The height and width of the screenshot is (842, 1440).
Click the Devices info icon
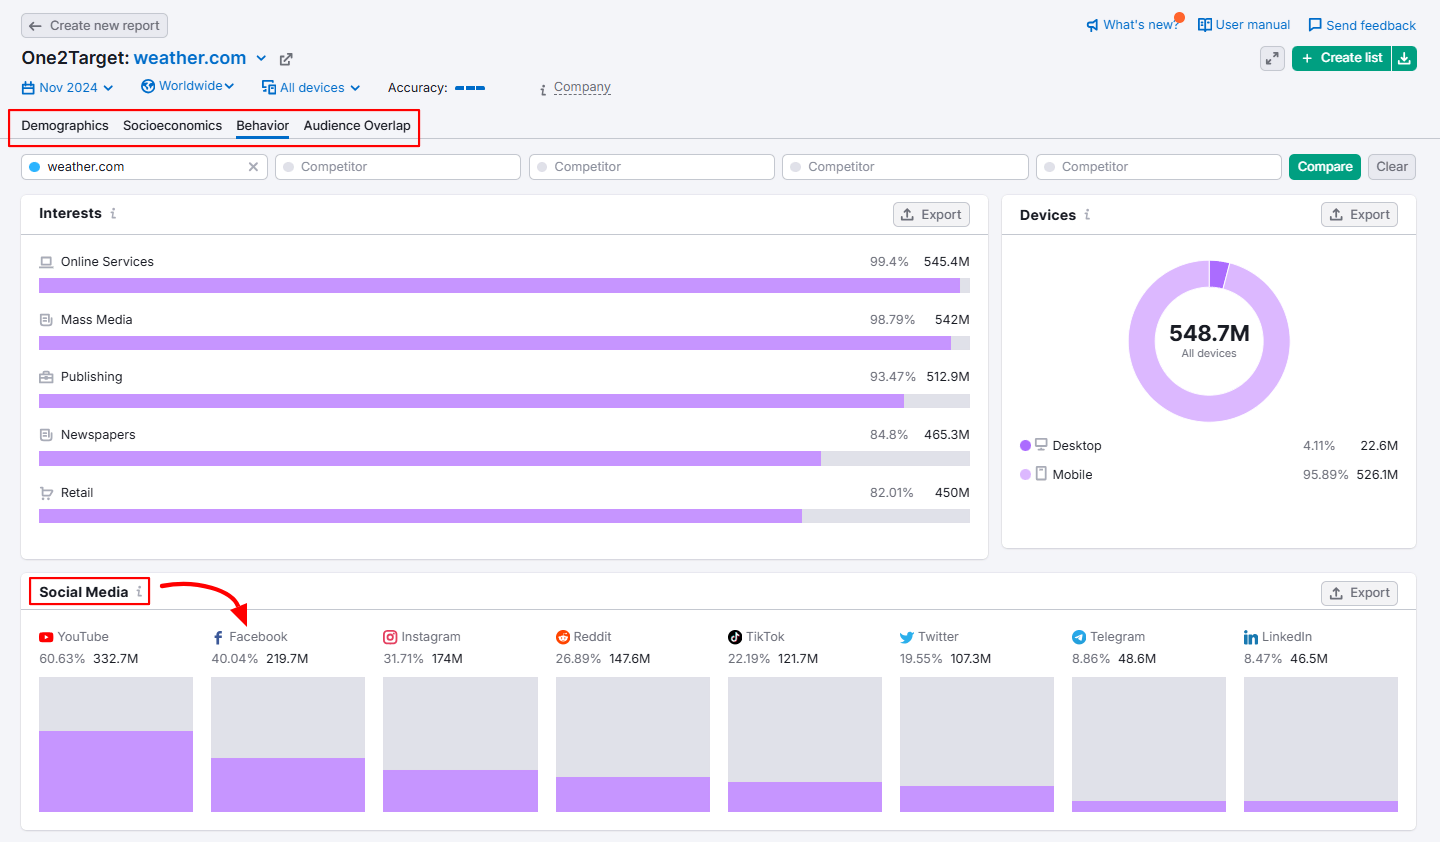click(x=1087, y=214)
